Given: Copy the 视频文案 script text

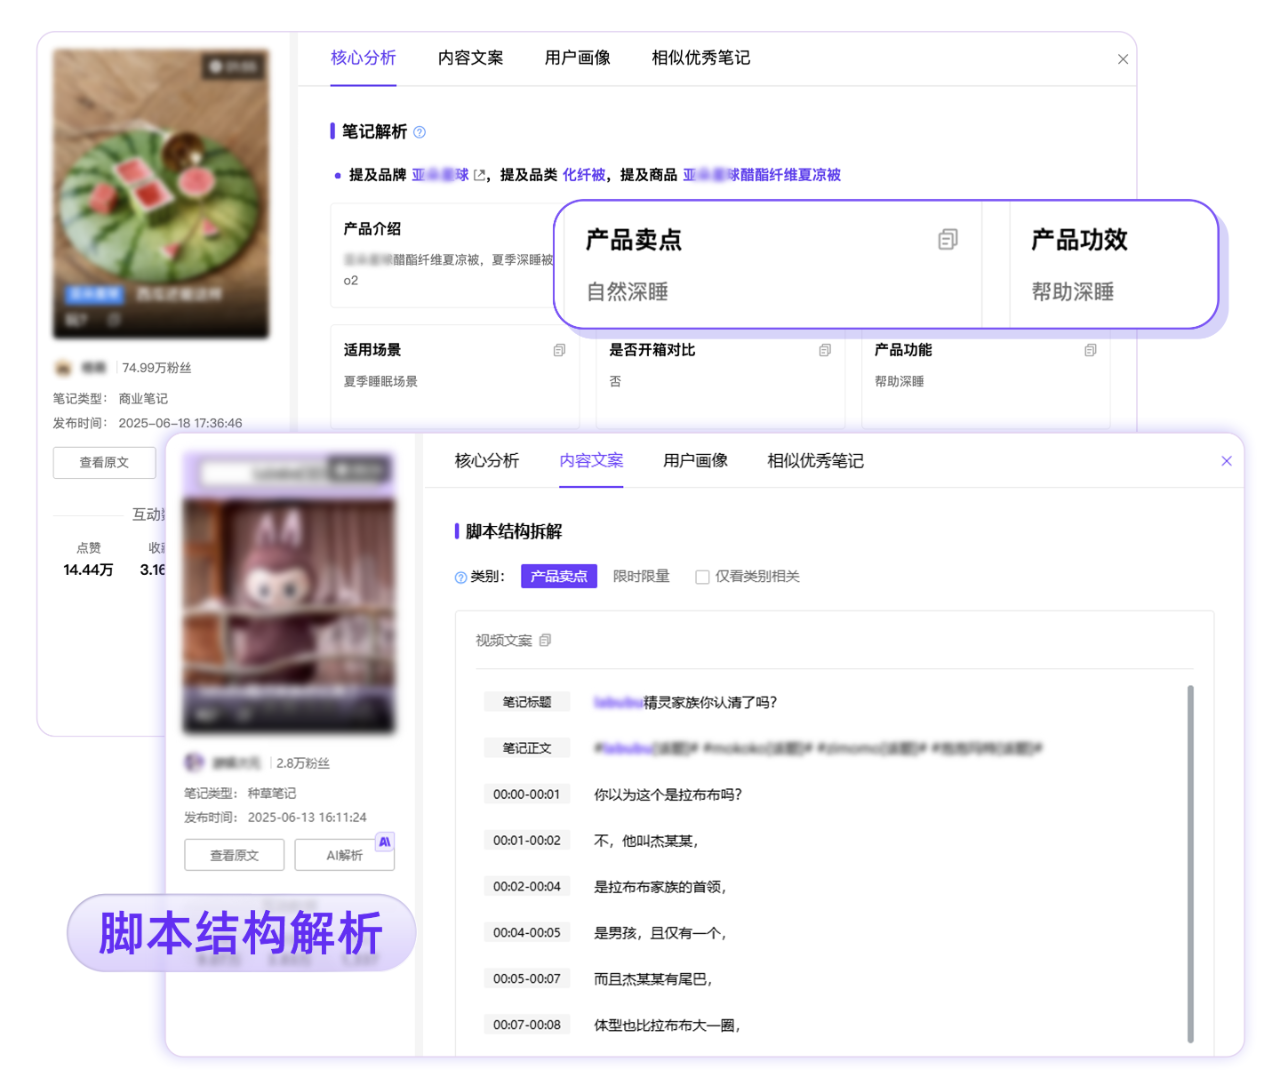Looking at the screenshot, I should (x=545, y=640).
